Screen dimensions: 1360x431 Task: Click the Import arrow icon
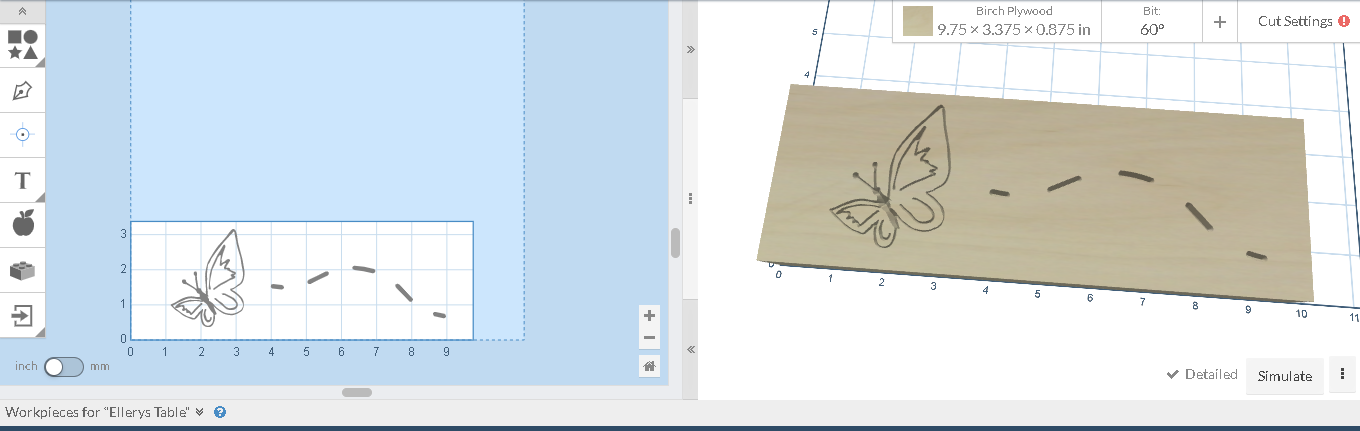[23, 316]
